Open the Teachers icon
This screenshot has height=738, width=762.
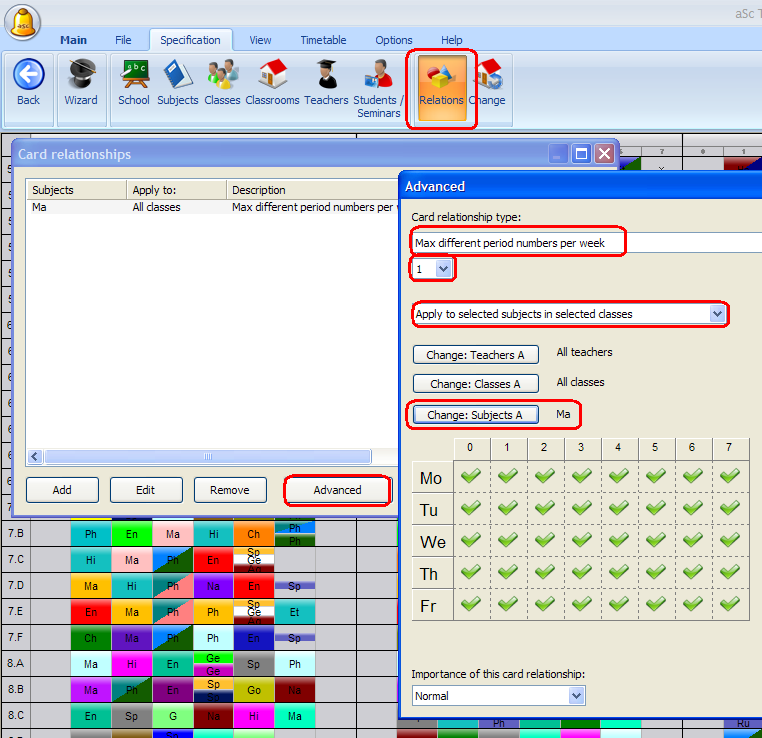point(326,75)
